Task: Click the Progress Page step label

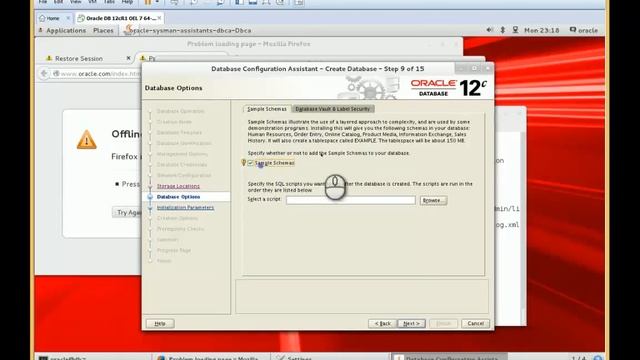Action: 173,250
